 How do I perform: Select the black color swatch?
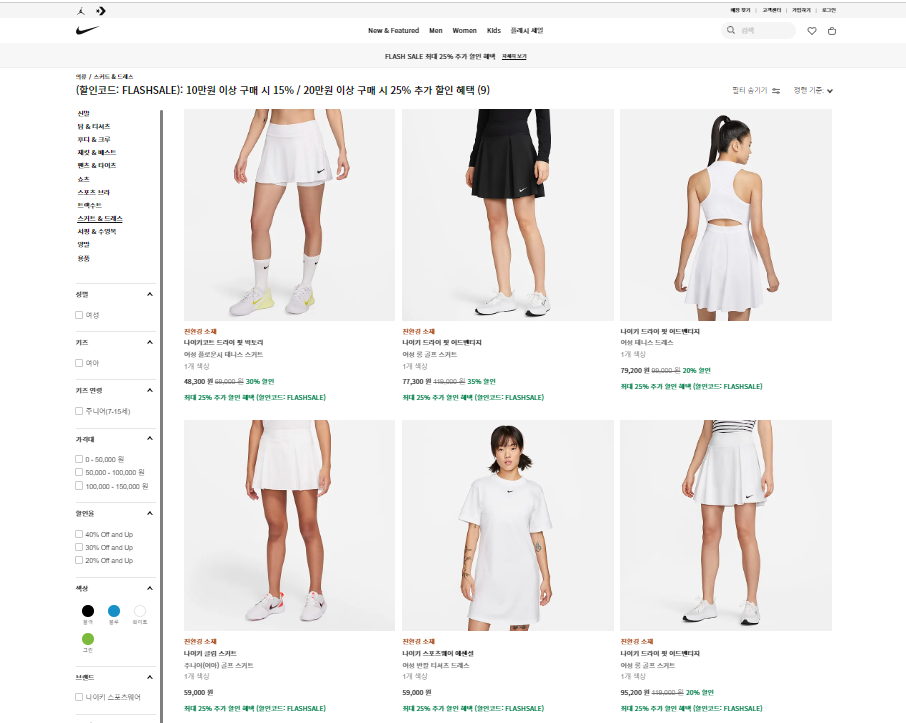tap(88, 611)
